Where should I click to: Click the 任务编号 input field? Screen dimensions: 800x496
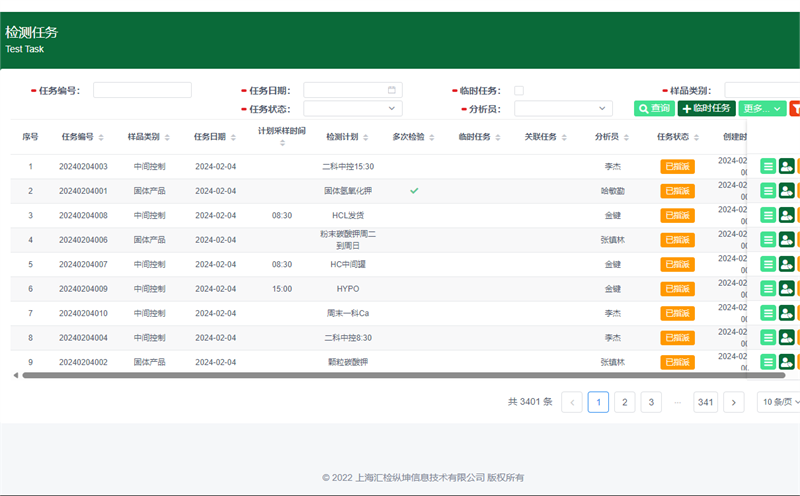click(142, 90)
